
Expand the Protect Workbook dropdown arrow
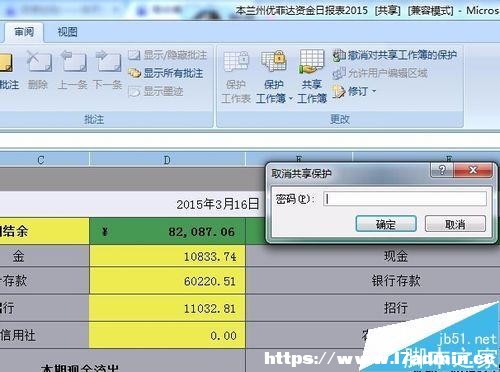(291, 98)
